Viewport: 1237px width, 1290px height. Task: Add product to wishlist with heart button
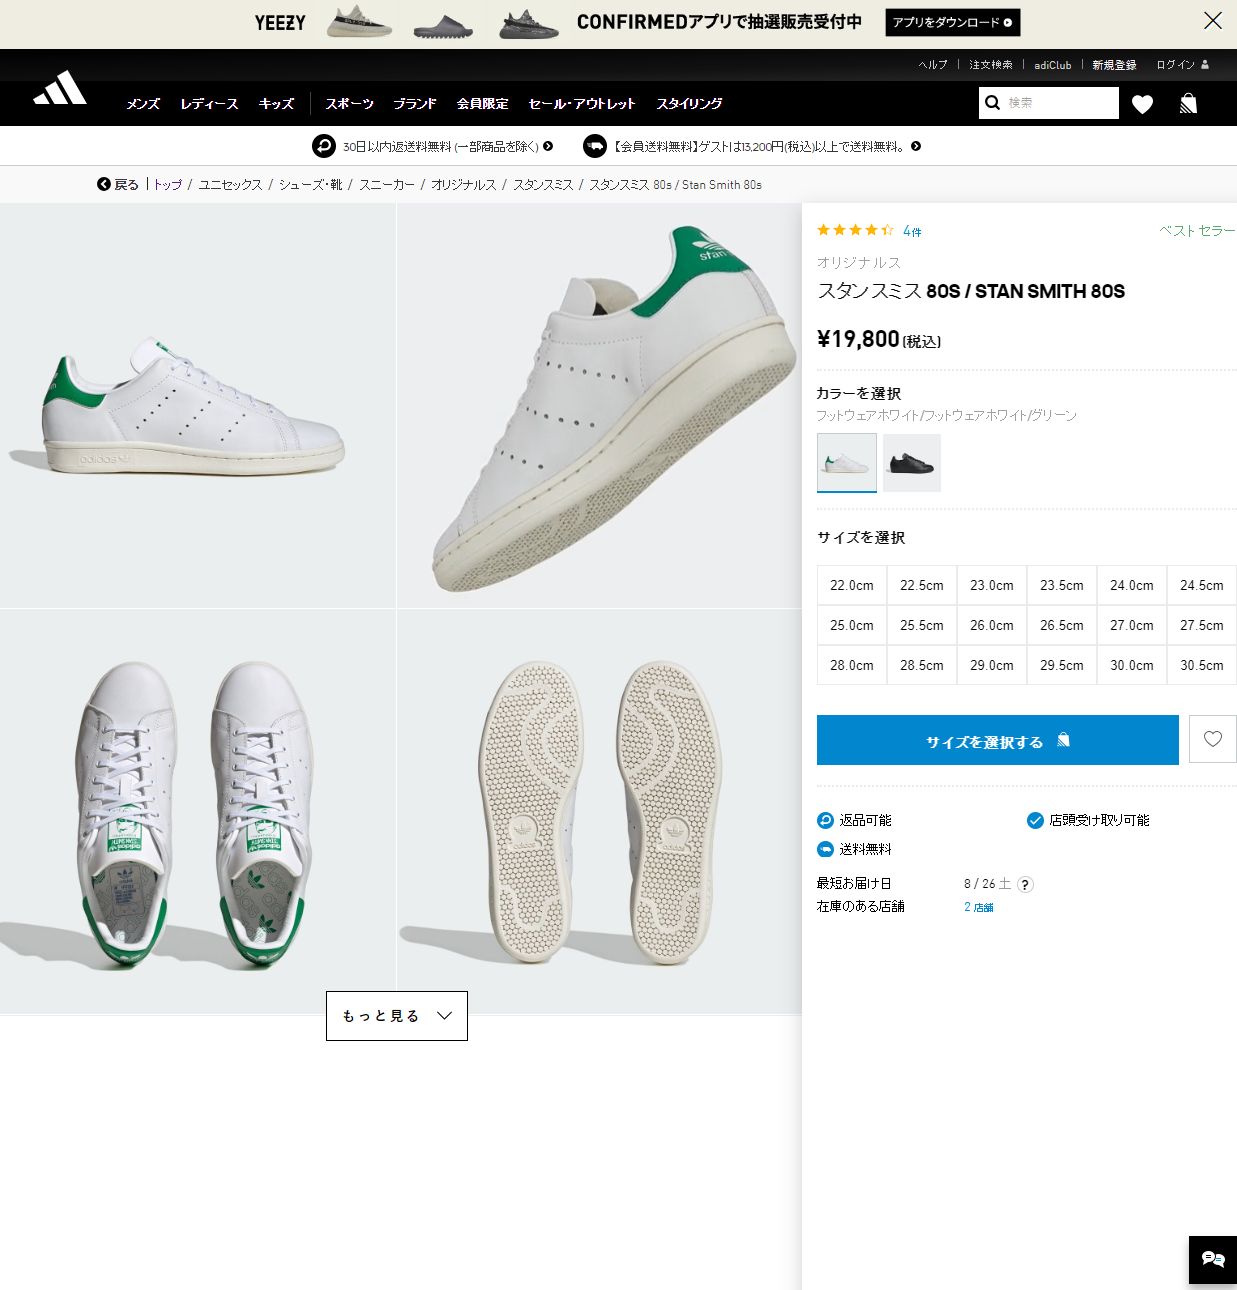click(1212, 739)
